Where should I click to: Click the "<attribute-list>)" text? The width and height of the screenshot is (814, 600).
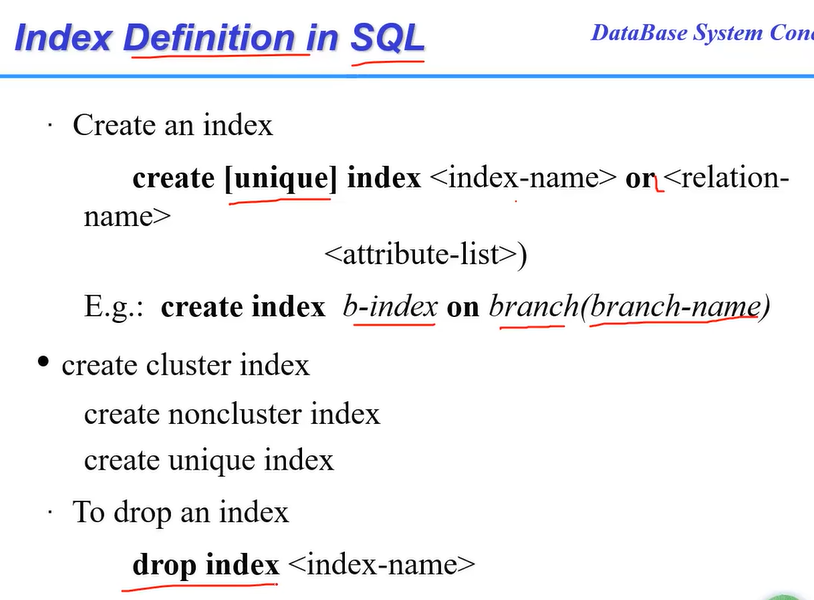425,254
